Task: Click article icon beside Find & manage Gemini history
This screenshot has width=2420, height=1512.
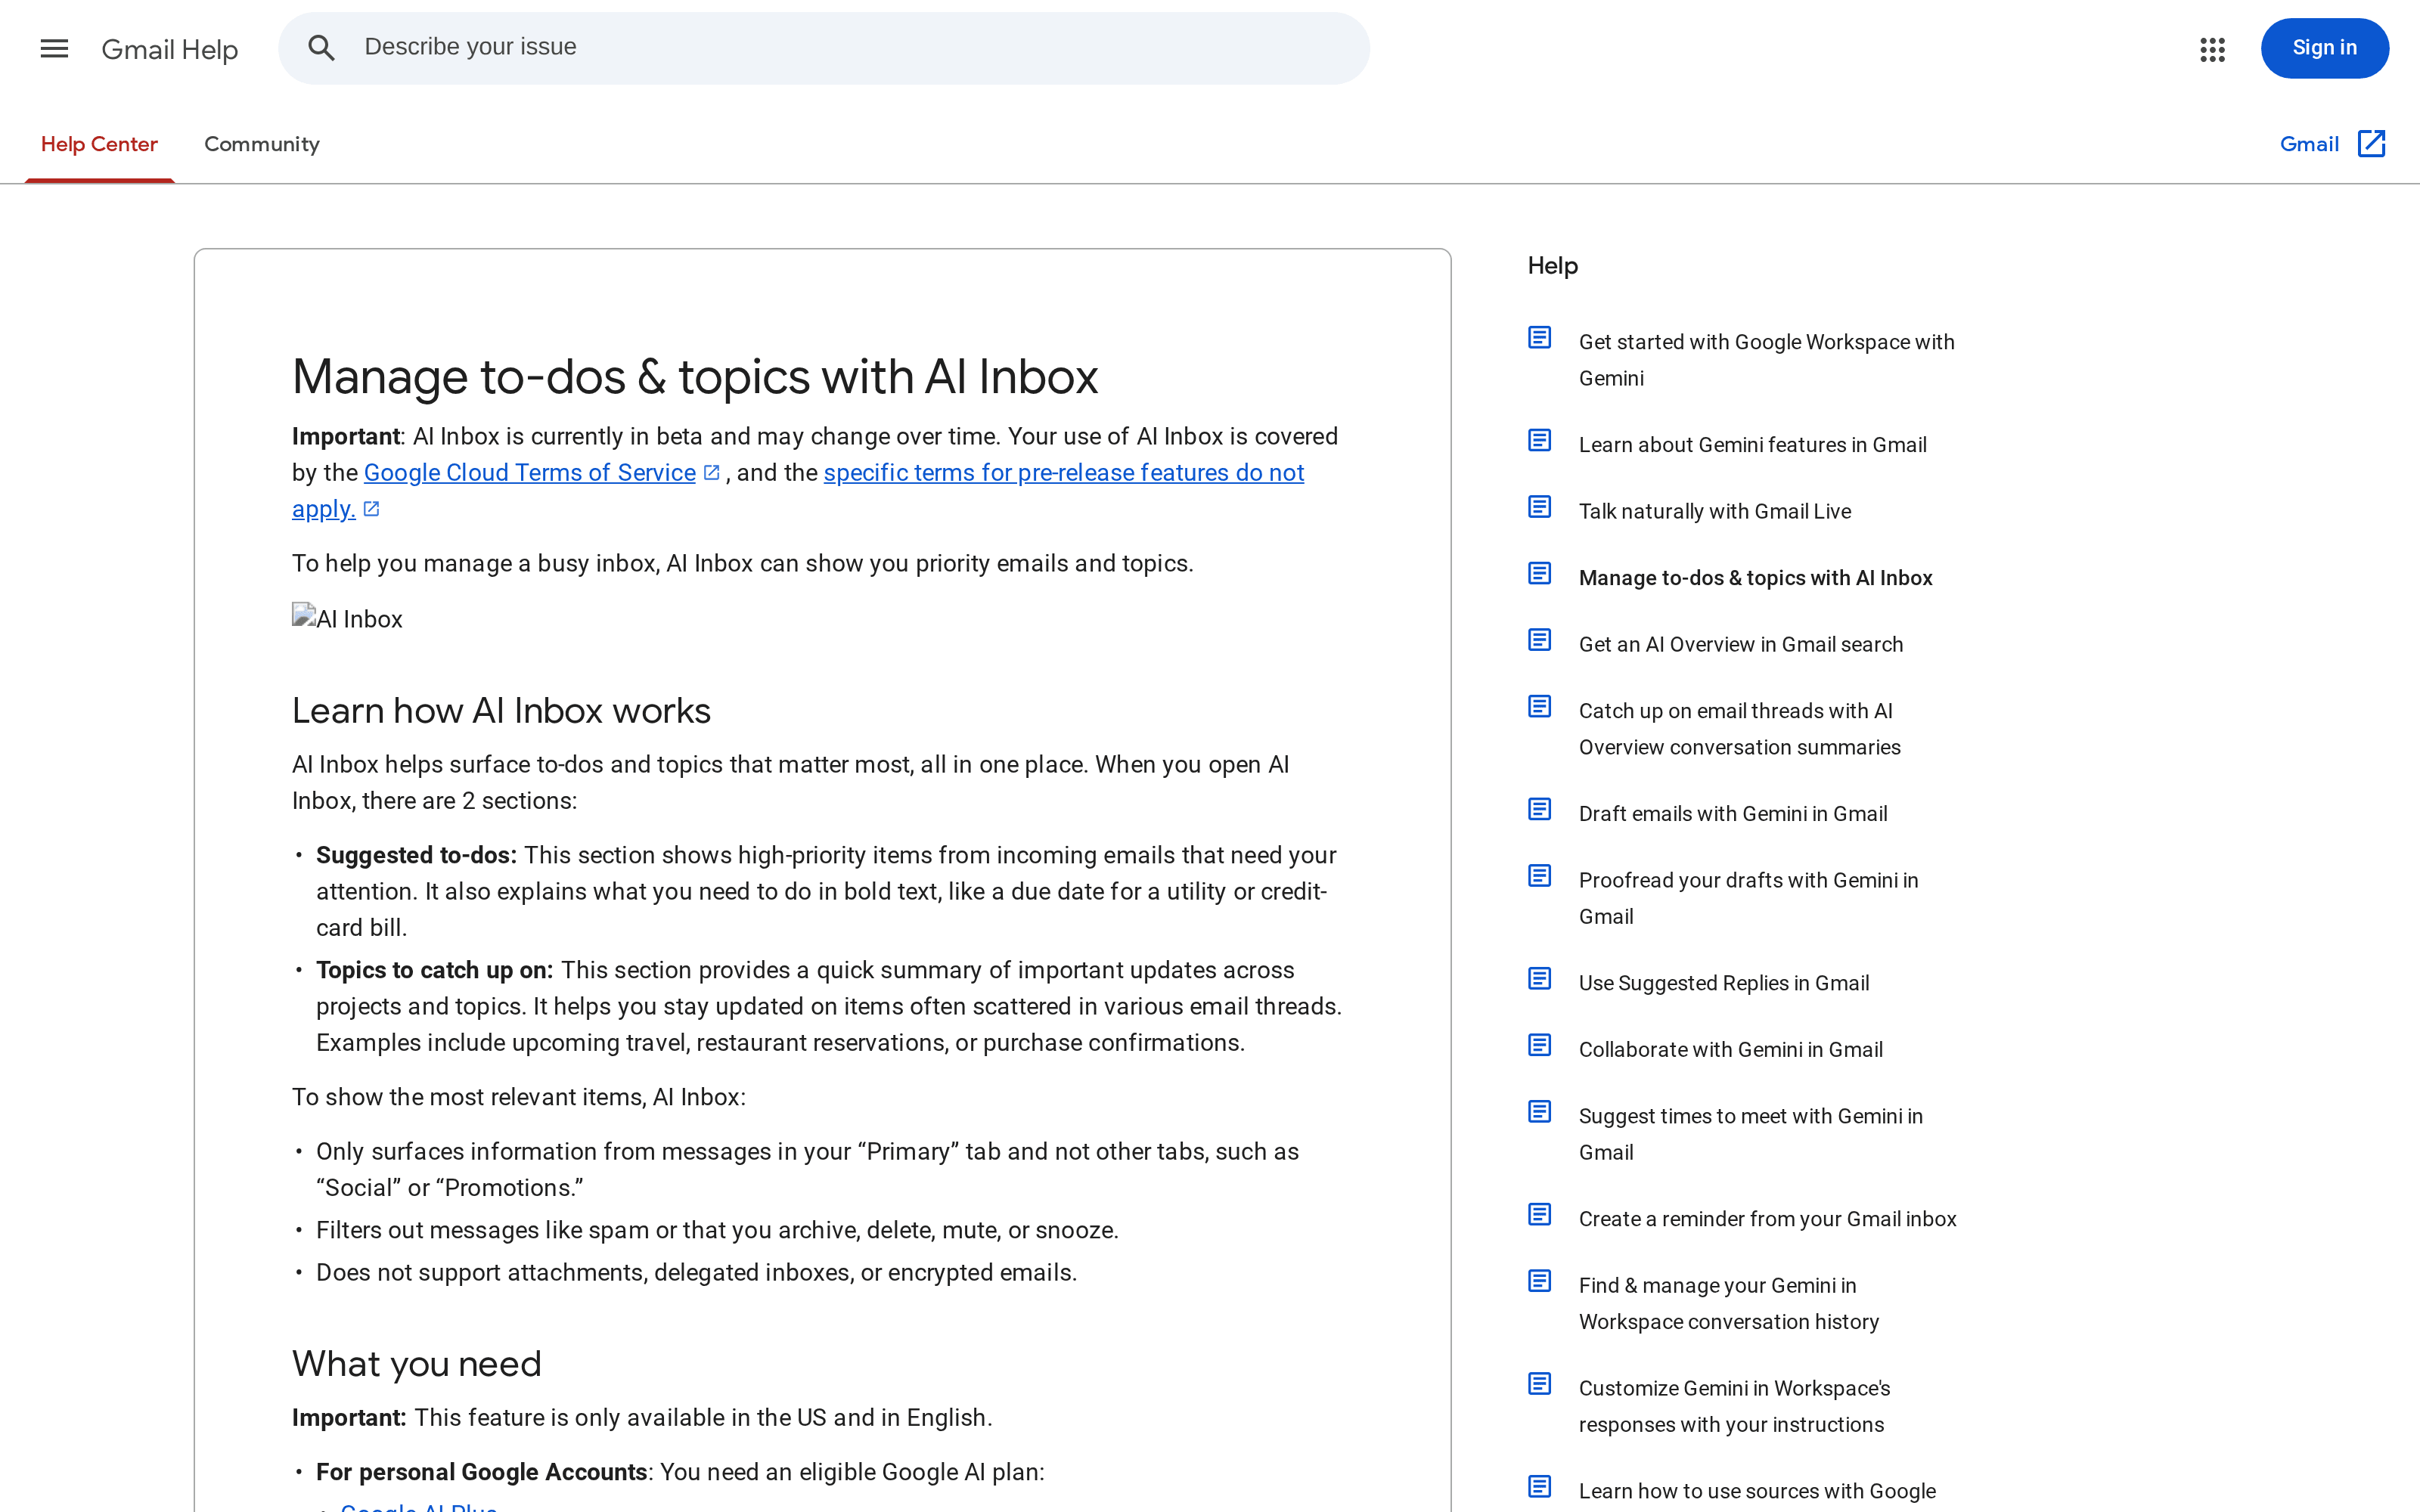Action: tap(1540, 1281)
